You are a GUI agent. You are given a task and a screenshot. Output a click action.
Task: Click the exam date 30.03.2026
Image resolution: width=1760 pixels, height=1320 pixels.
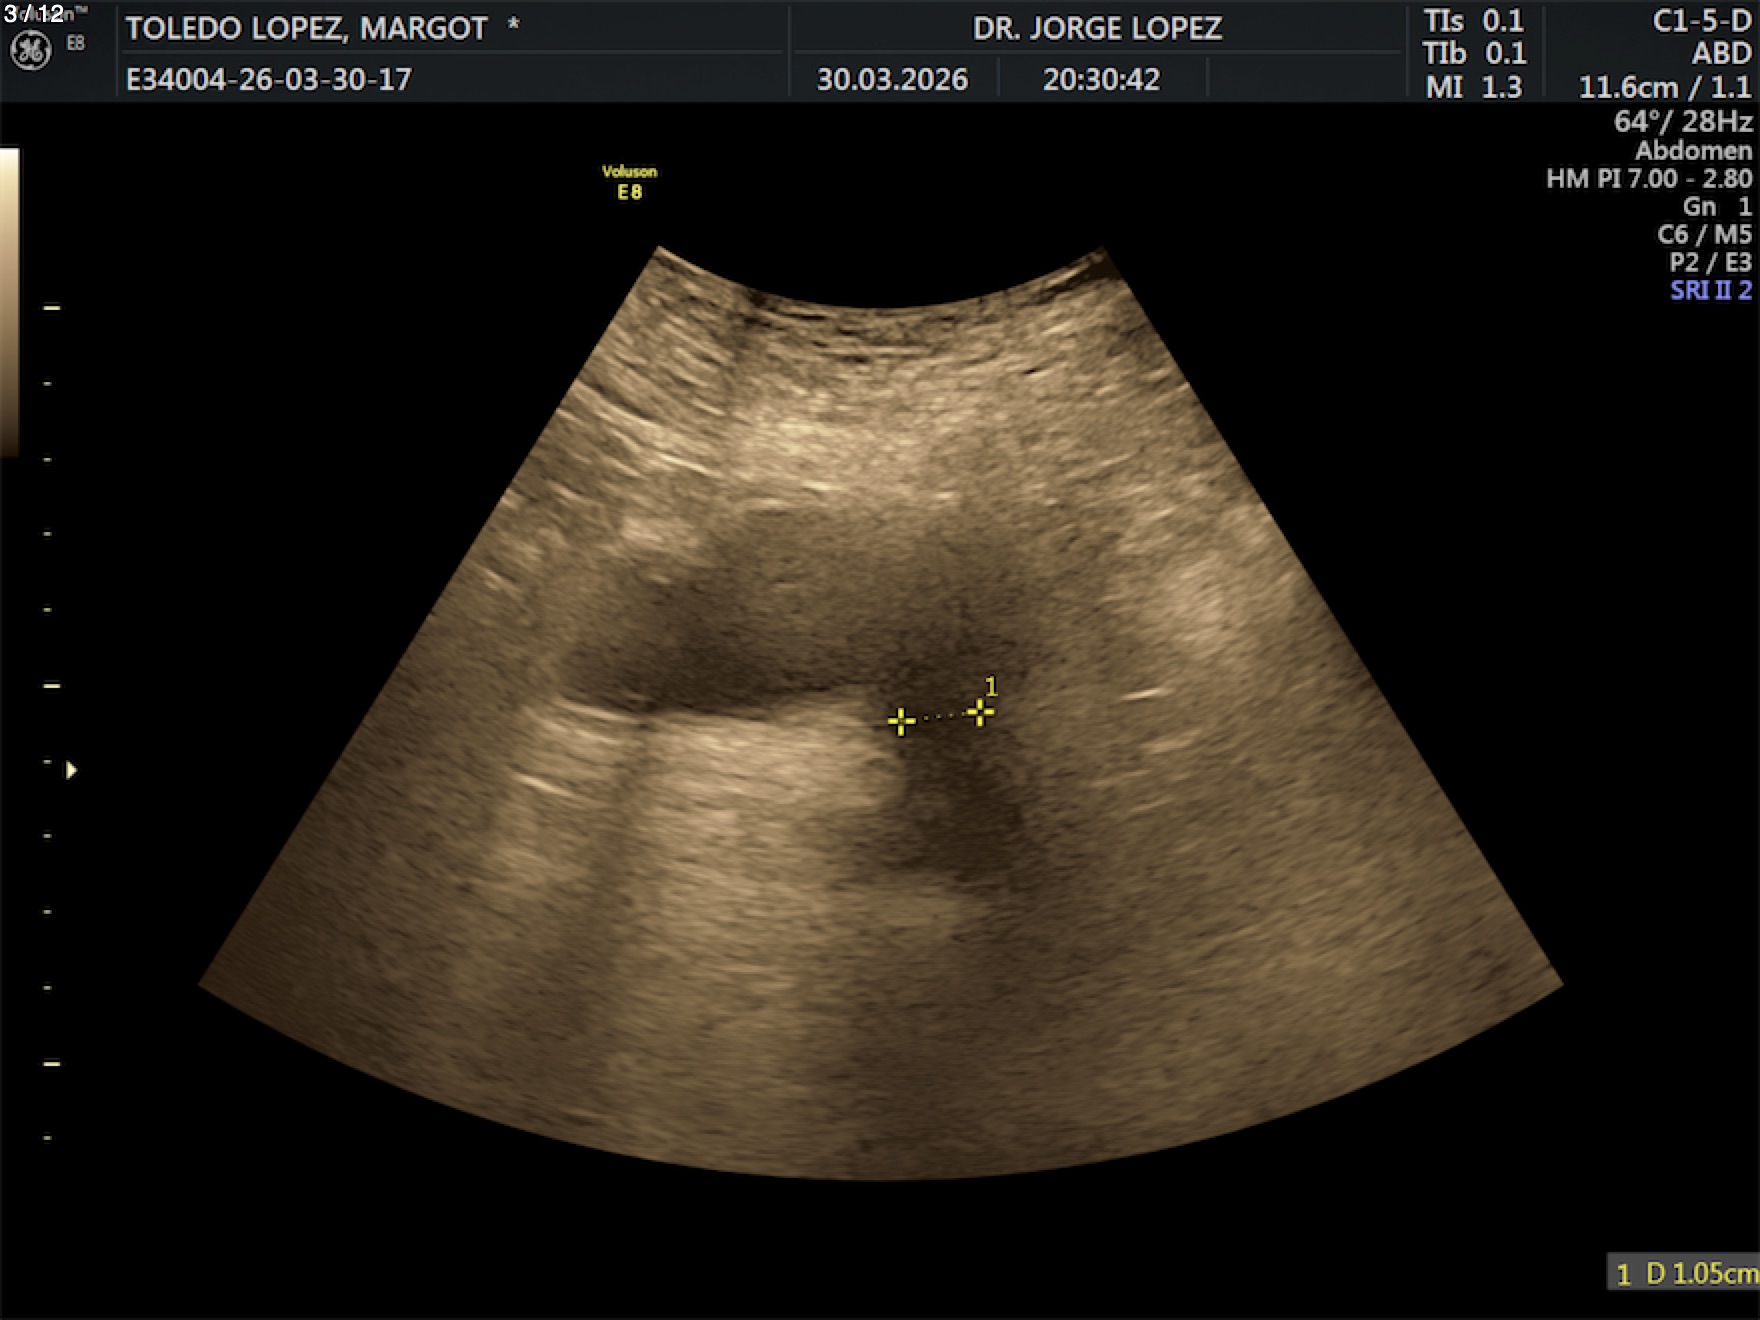click(892, 79)
